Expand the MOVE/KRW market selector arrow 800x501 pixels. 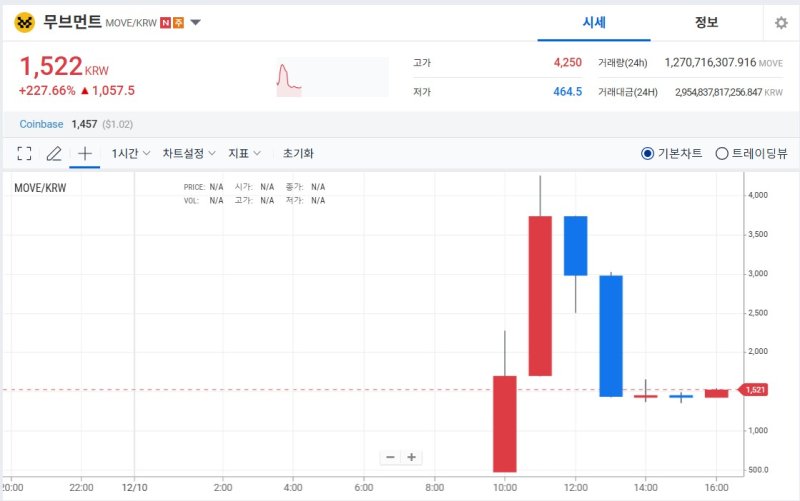[196, 23]
